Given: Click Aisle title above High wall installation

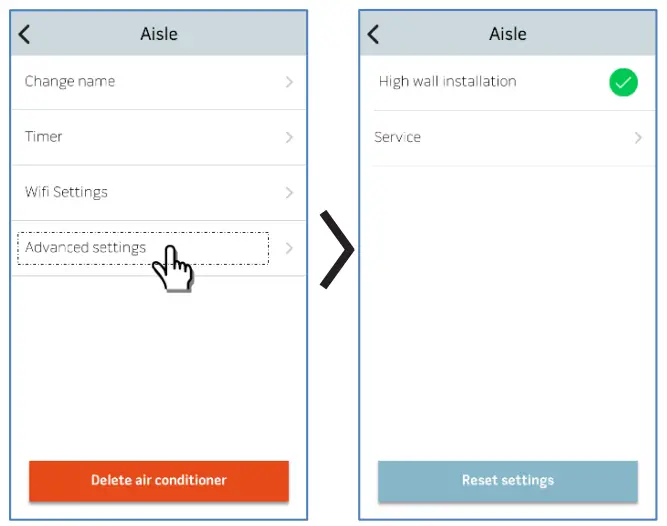Looking at the screenshot, I should click(x=508, y=34).
